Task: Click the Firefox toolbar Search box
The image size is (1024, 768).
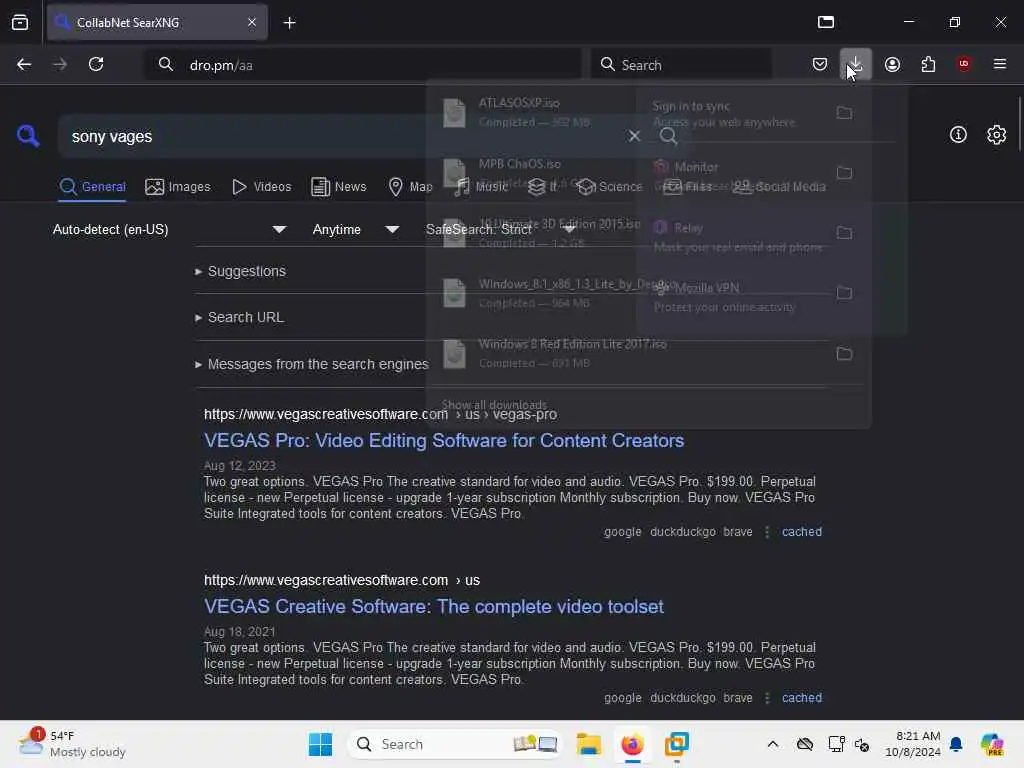Action: tap(681, 65)
